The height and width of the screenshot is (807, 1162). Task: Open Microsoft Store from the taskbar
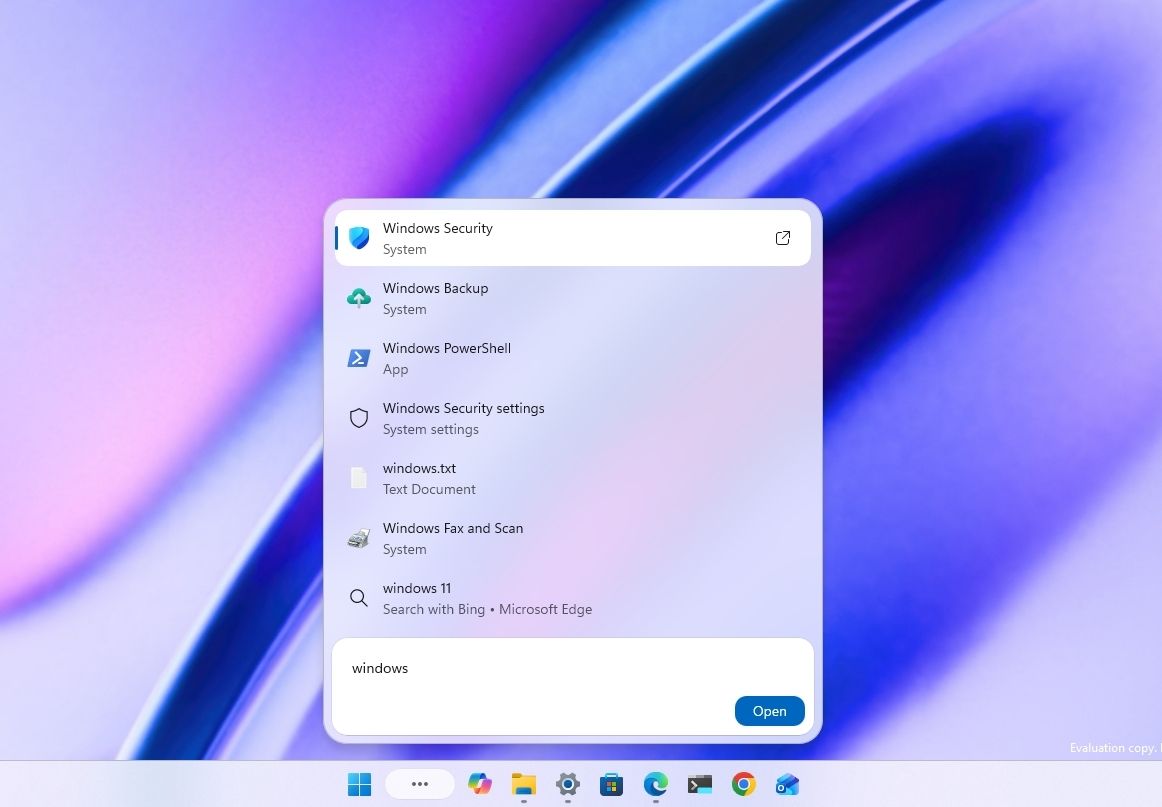coord(611,784)
